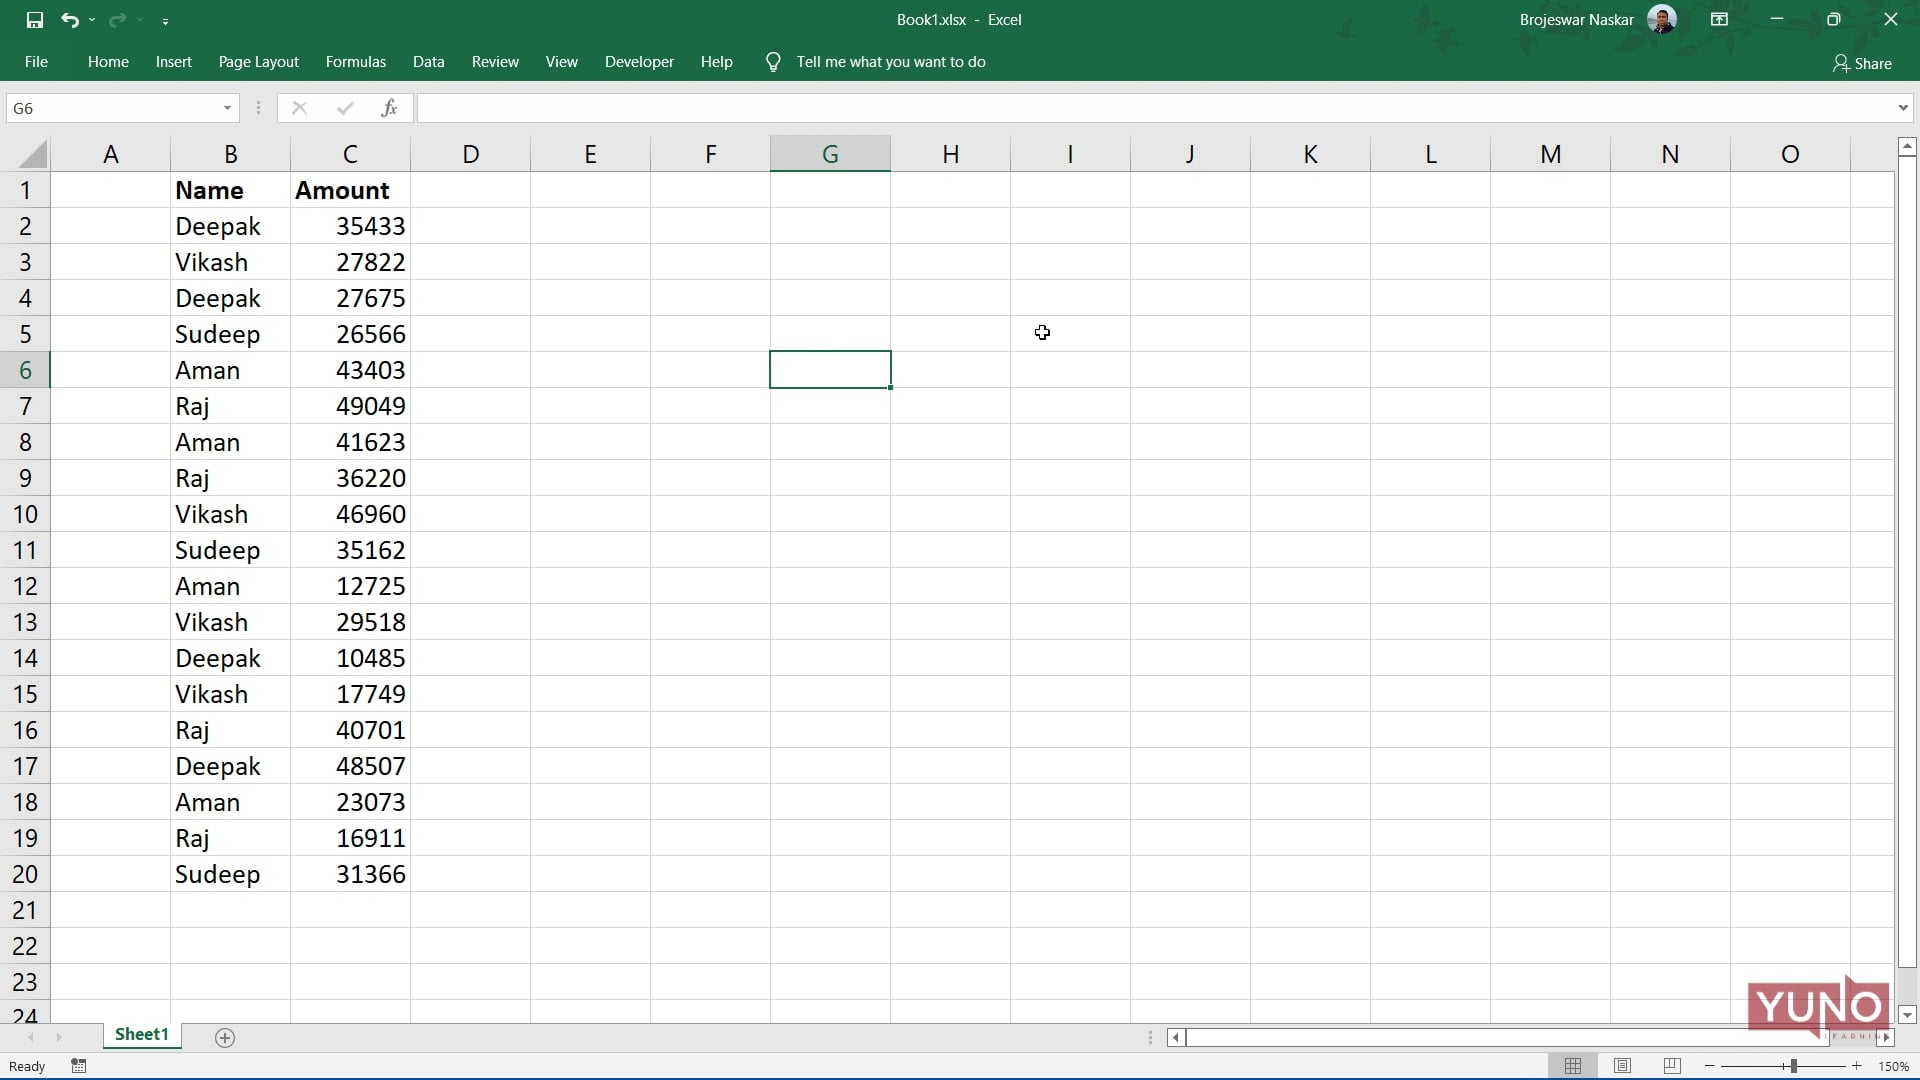The height and width of the screenshot is (1080, 1920).
Task: Switch to the Formulas ribbon tab
Action: pos(355,61)
